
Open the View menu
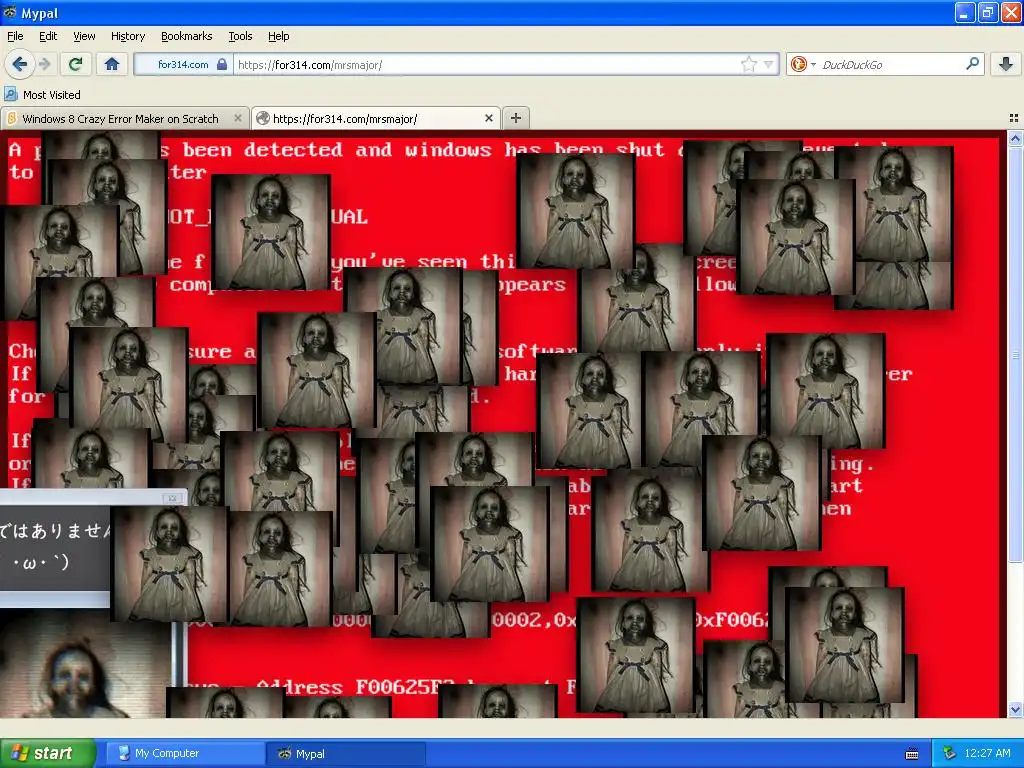point(84,36)
